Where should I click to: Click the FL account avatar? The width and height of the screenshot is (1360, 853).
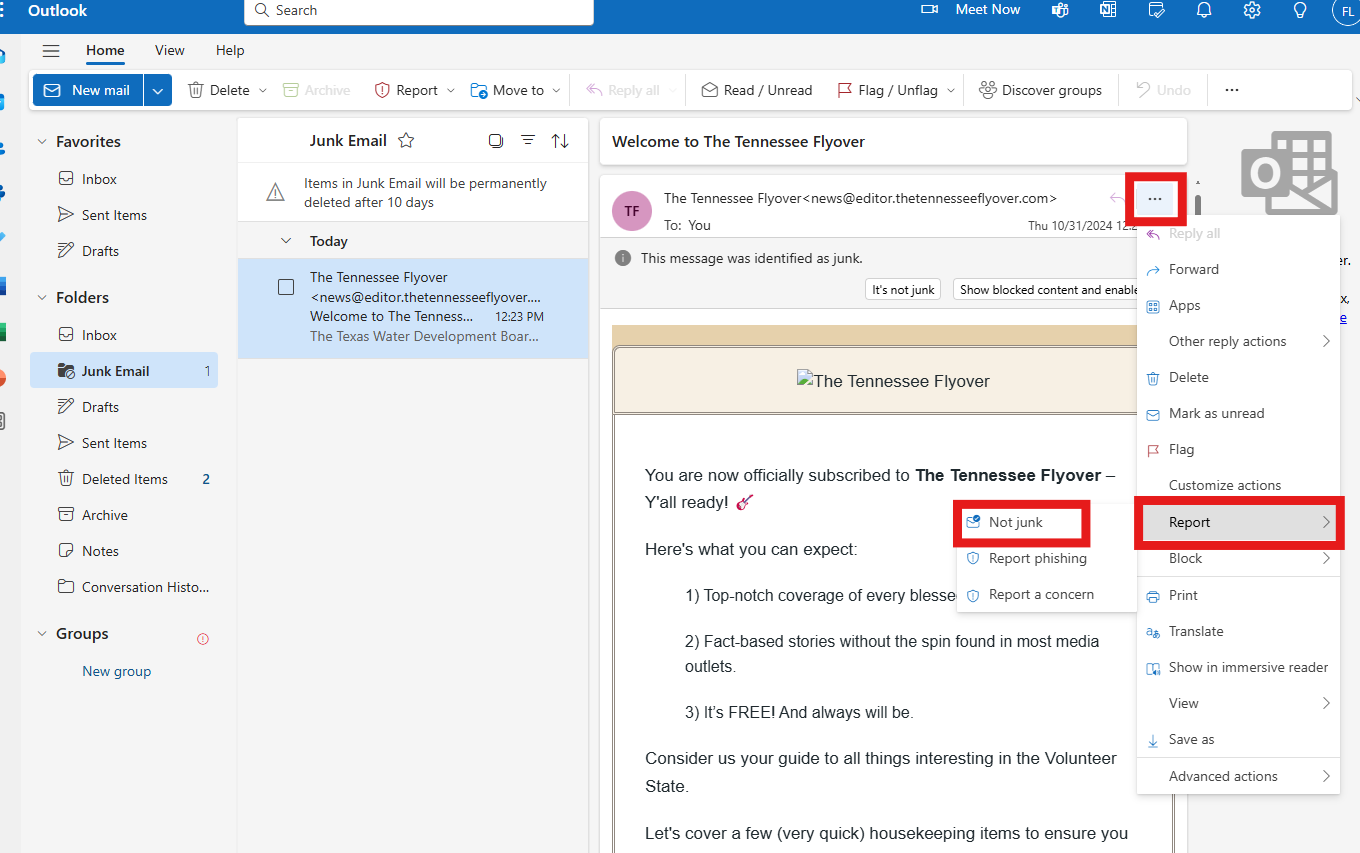pos(1346,12)
